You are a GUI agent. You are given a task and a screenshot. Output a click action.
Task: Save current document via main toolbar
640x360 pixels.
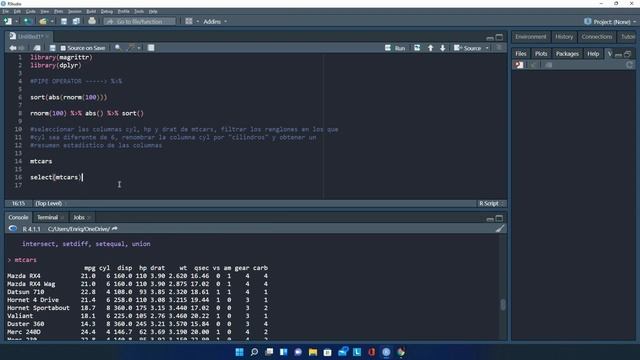coord(64,21)
